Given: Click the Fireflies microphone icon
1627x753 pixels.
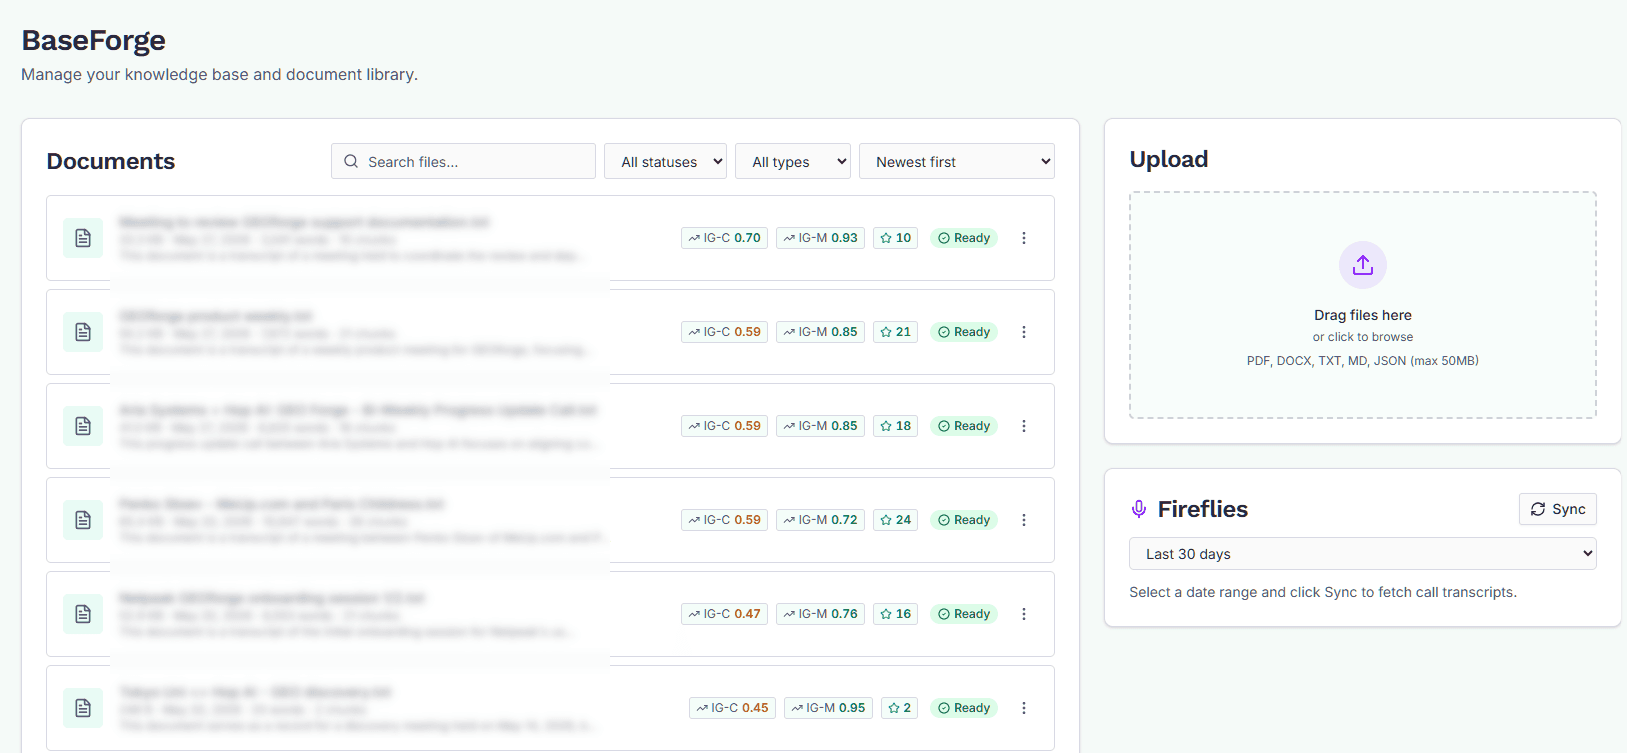Looking at the screenshot, I should coord(1138,509).
